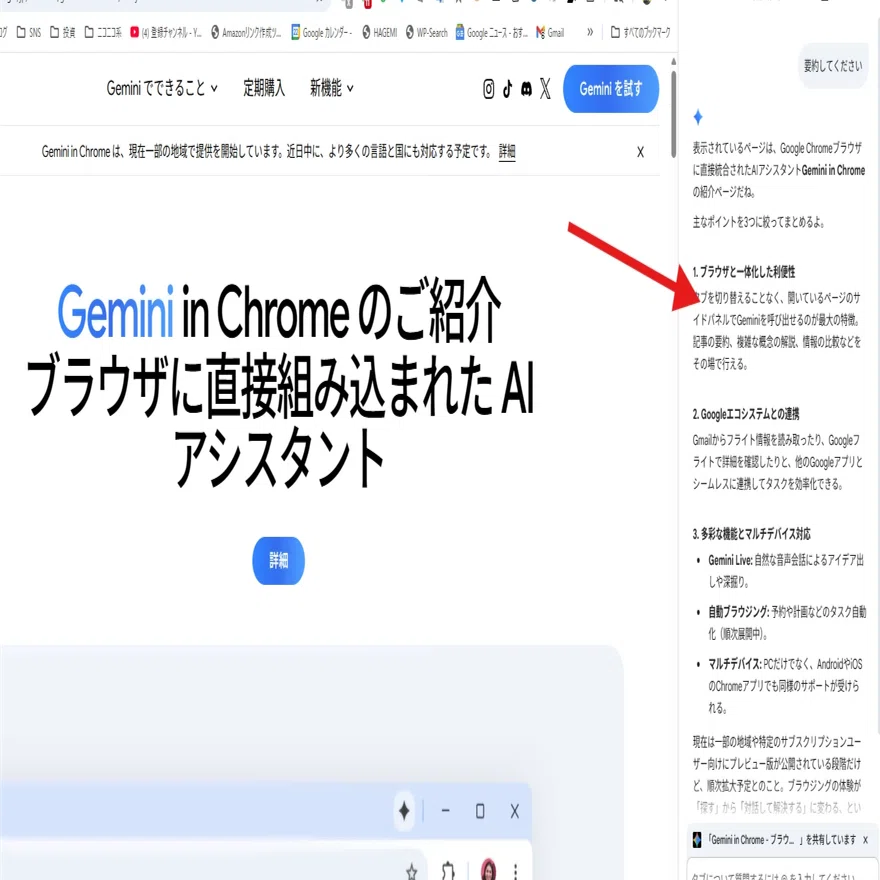Viewport: 880px width, 880px height.
Task: Click the page's vertical scrollbar thumb
Action: click(673, 114)
